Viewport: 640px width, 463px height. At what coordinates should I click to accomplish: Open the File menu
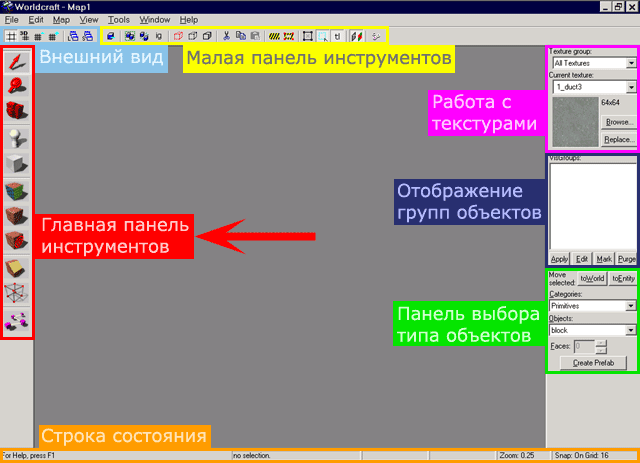tap(11, 20)
